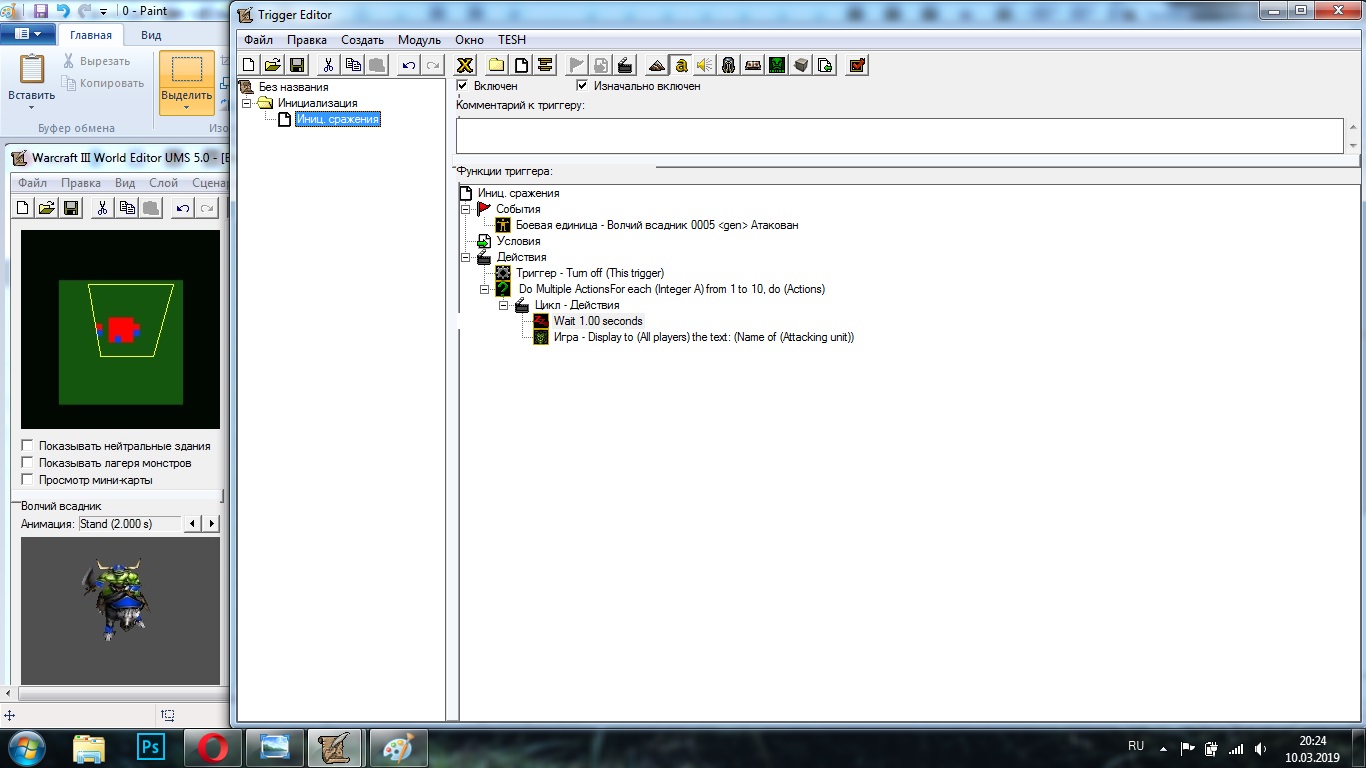Image resolution: width=1366 pixels, height=768 pixels.
Task: Add new action with clapperboard toolbar icon
Action: [x=625, y=65]
